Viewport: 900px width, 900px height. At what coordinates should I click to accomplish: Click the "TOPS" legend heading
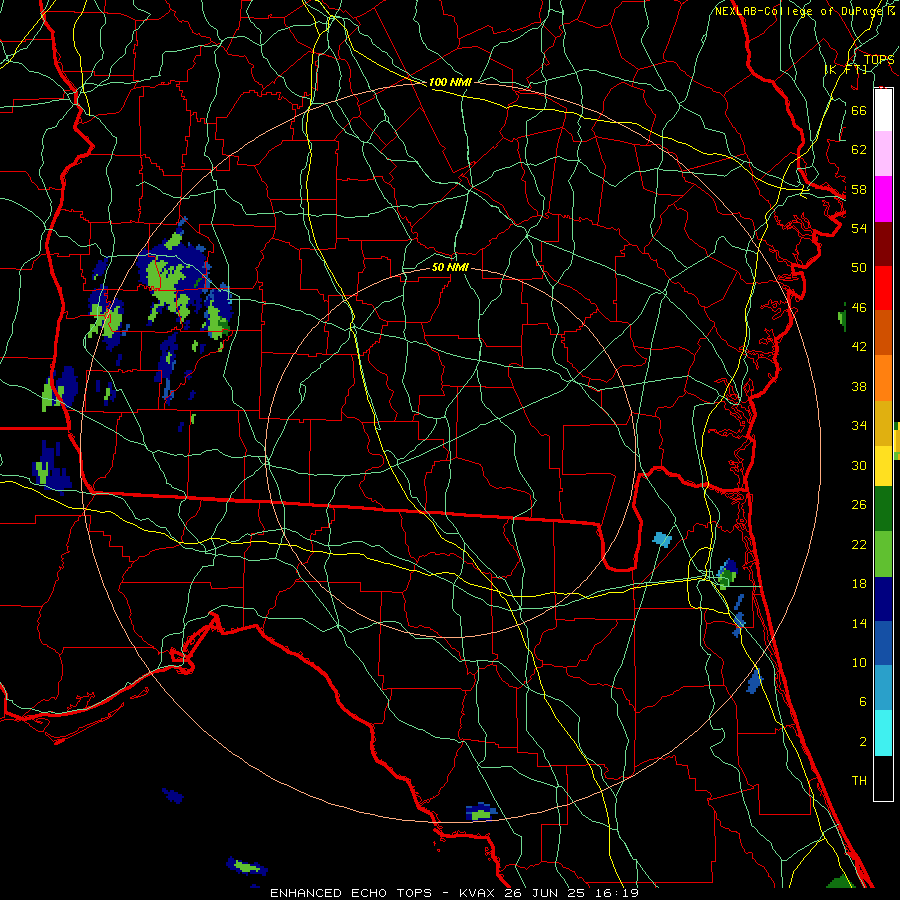[x=879, y=59]
